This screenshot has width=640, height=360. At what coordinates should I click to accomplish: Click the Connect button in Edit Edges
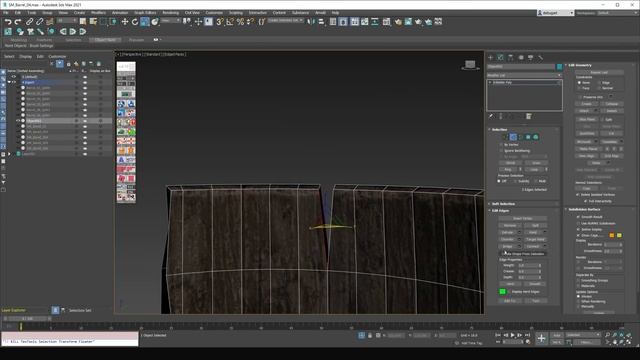tap(533, 247)
